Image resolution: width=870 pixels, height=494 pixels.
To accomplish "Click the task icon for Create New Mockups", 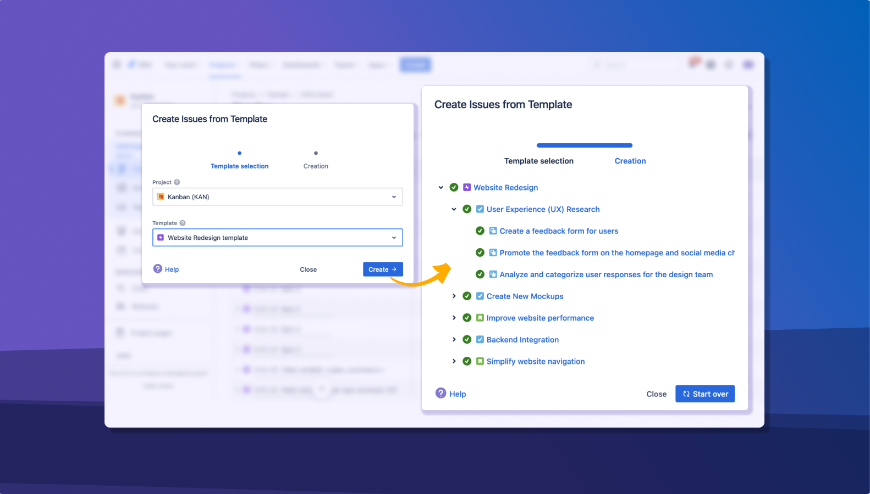I will tap(480, 296).
